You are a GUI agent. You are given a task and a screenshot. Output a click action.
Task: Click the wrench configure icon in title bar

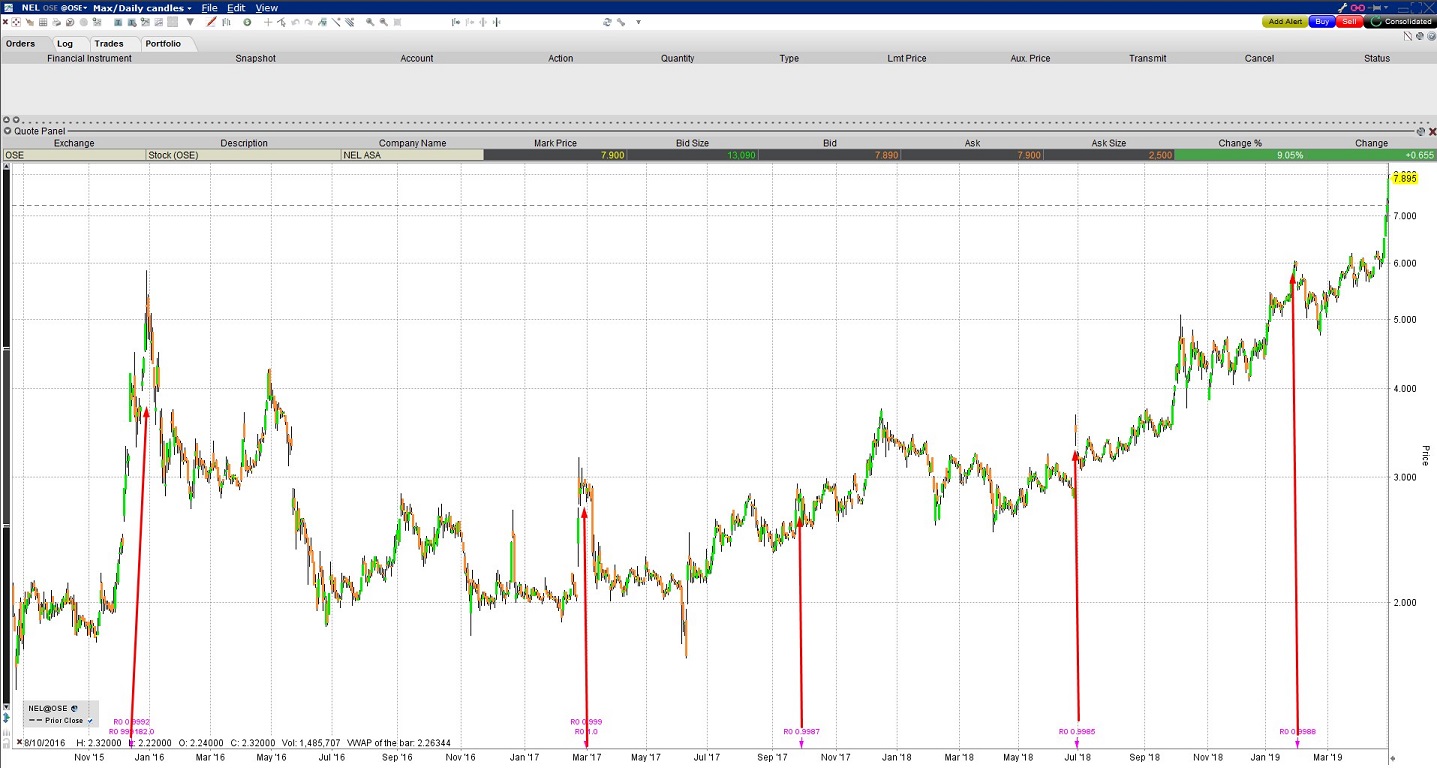tap(1342, 7)
